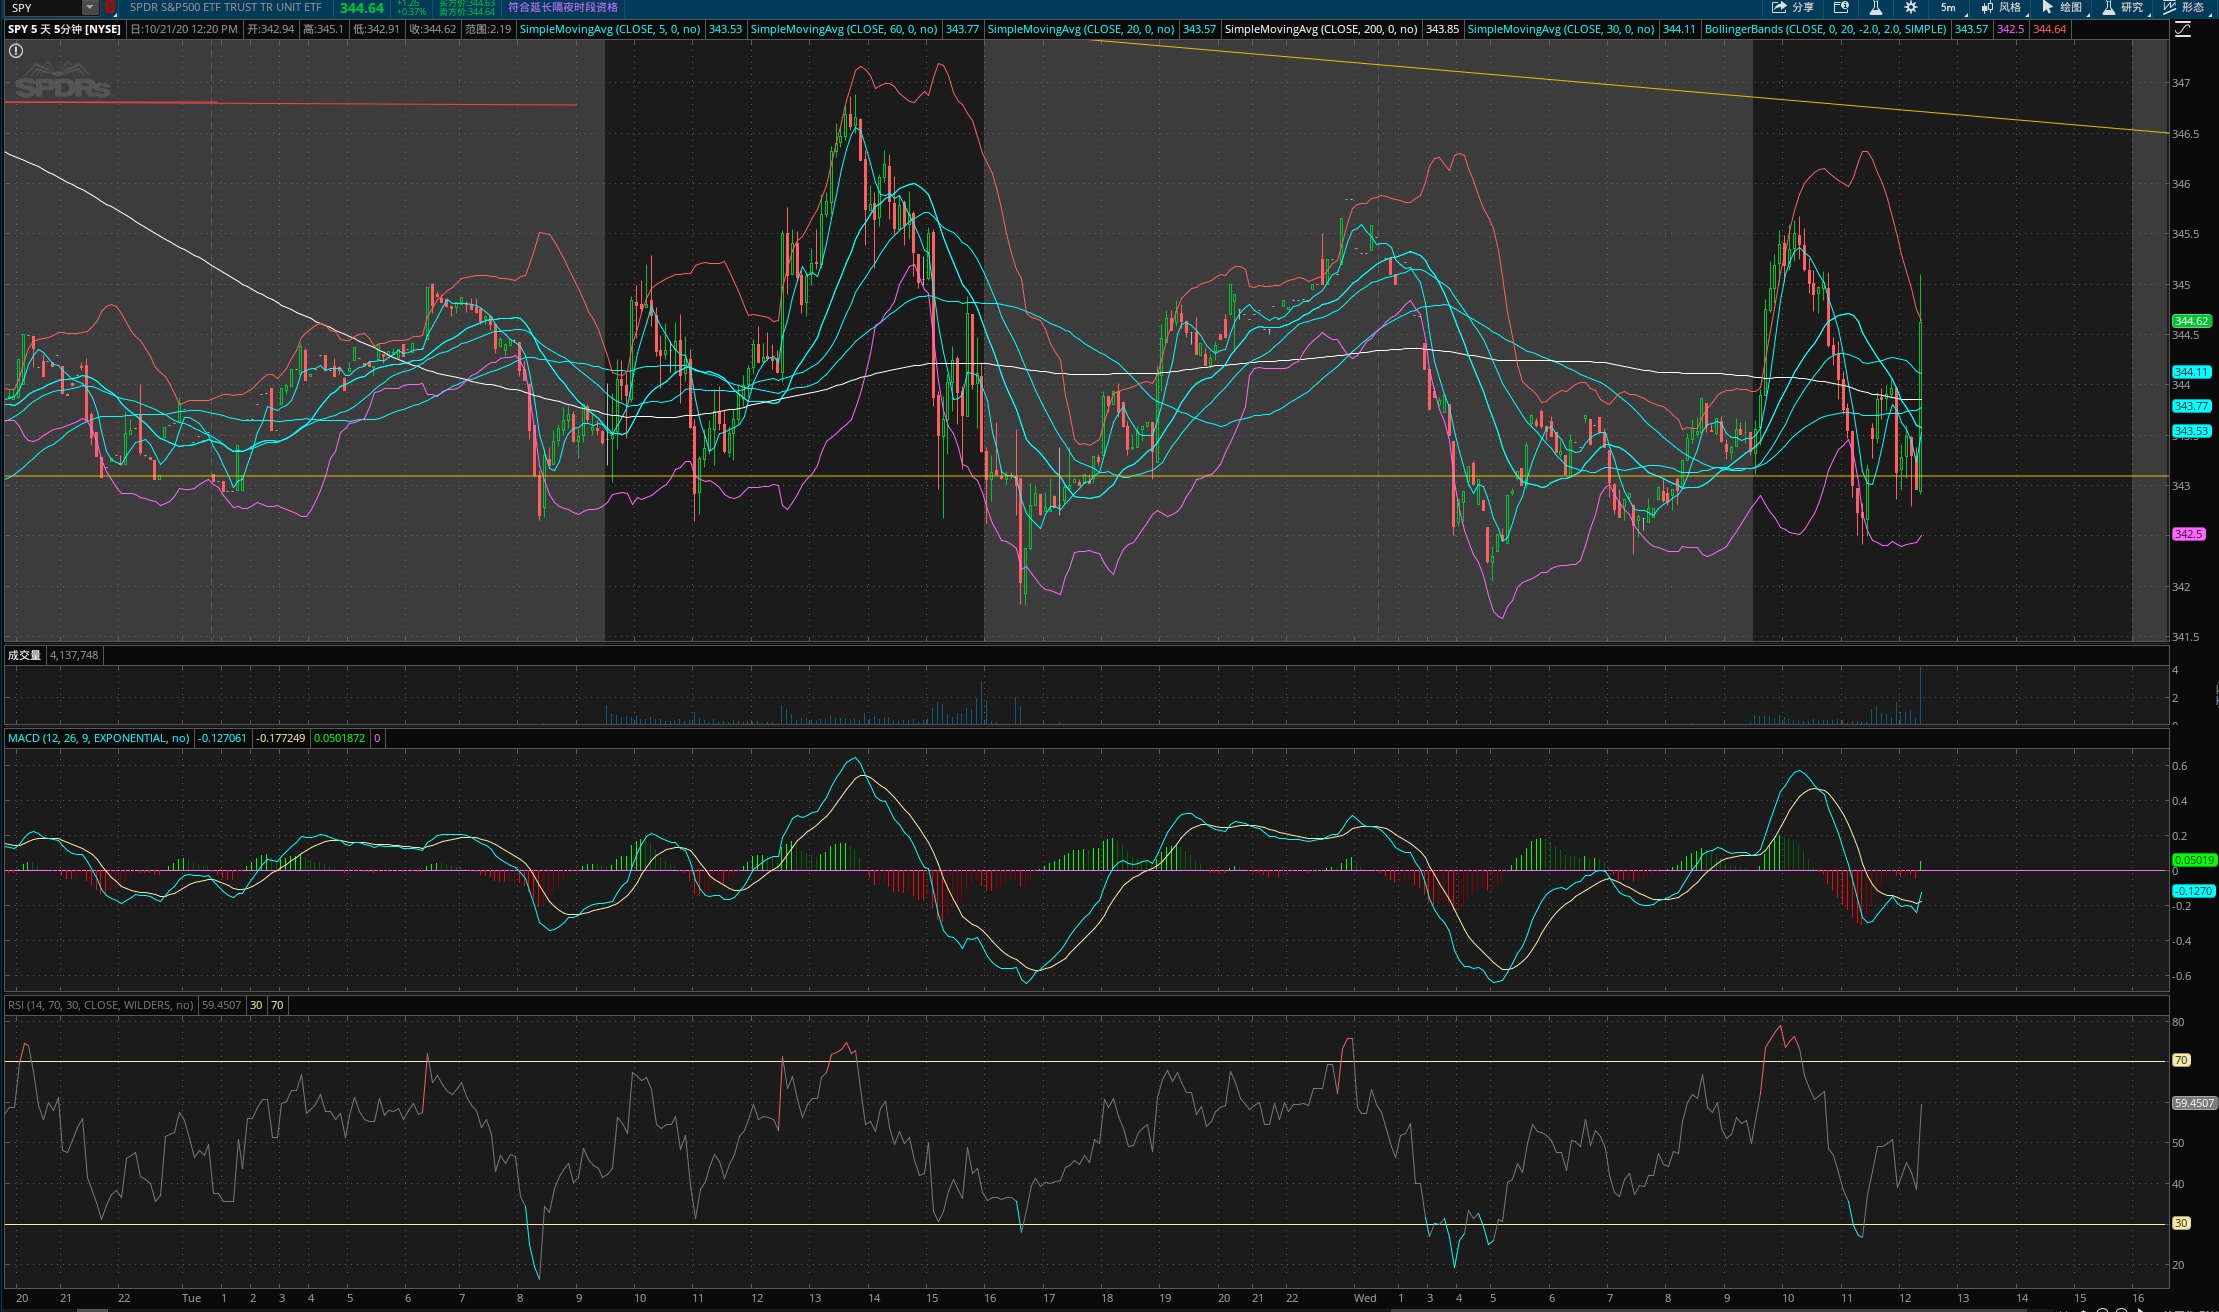Click the 符合延长隔夜时段资格 label
The width and height of the screenshot is (2219, 1312).
click(x=563, y=7)
